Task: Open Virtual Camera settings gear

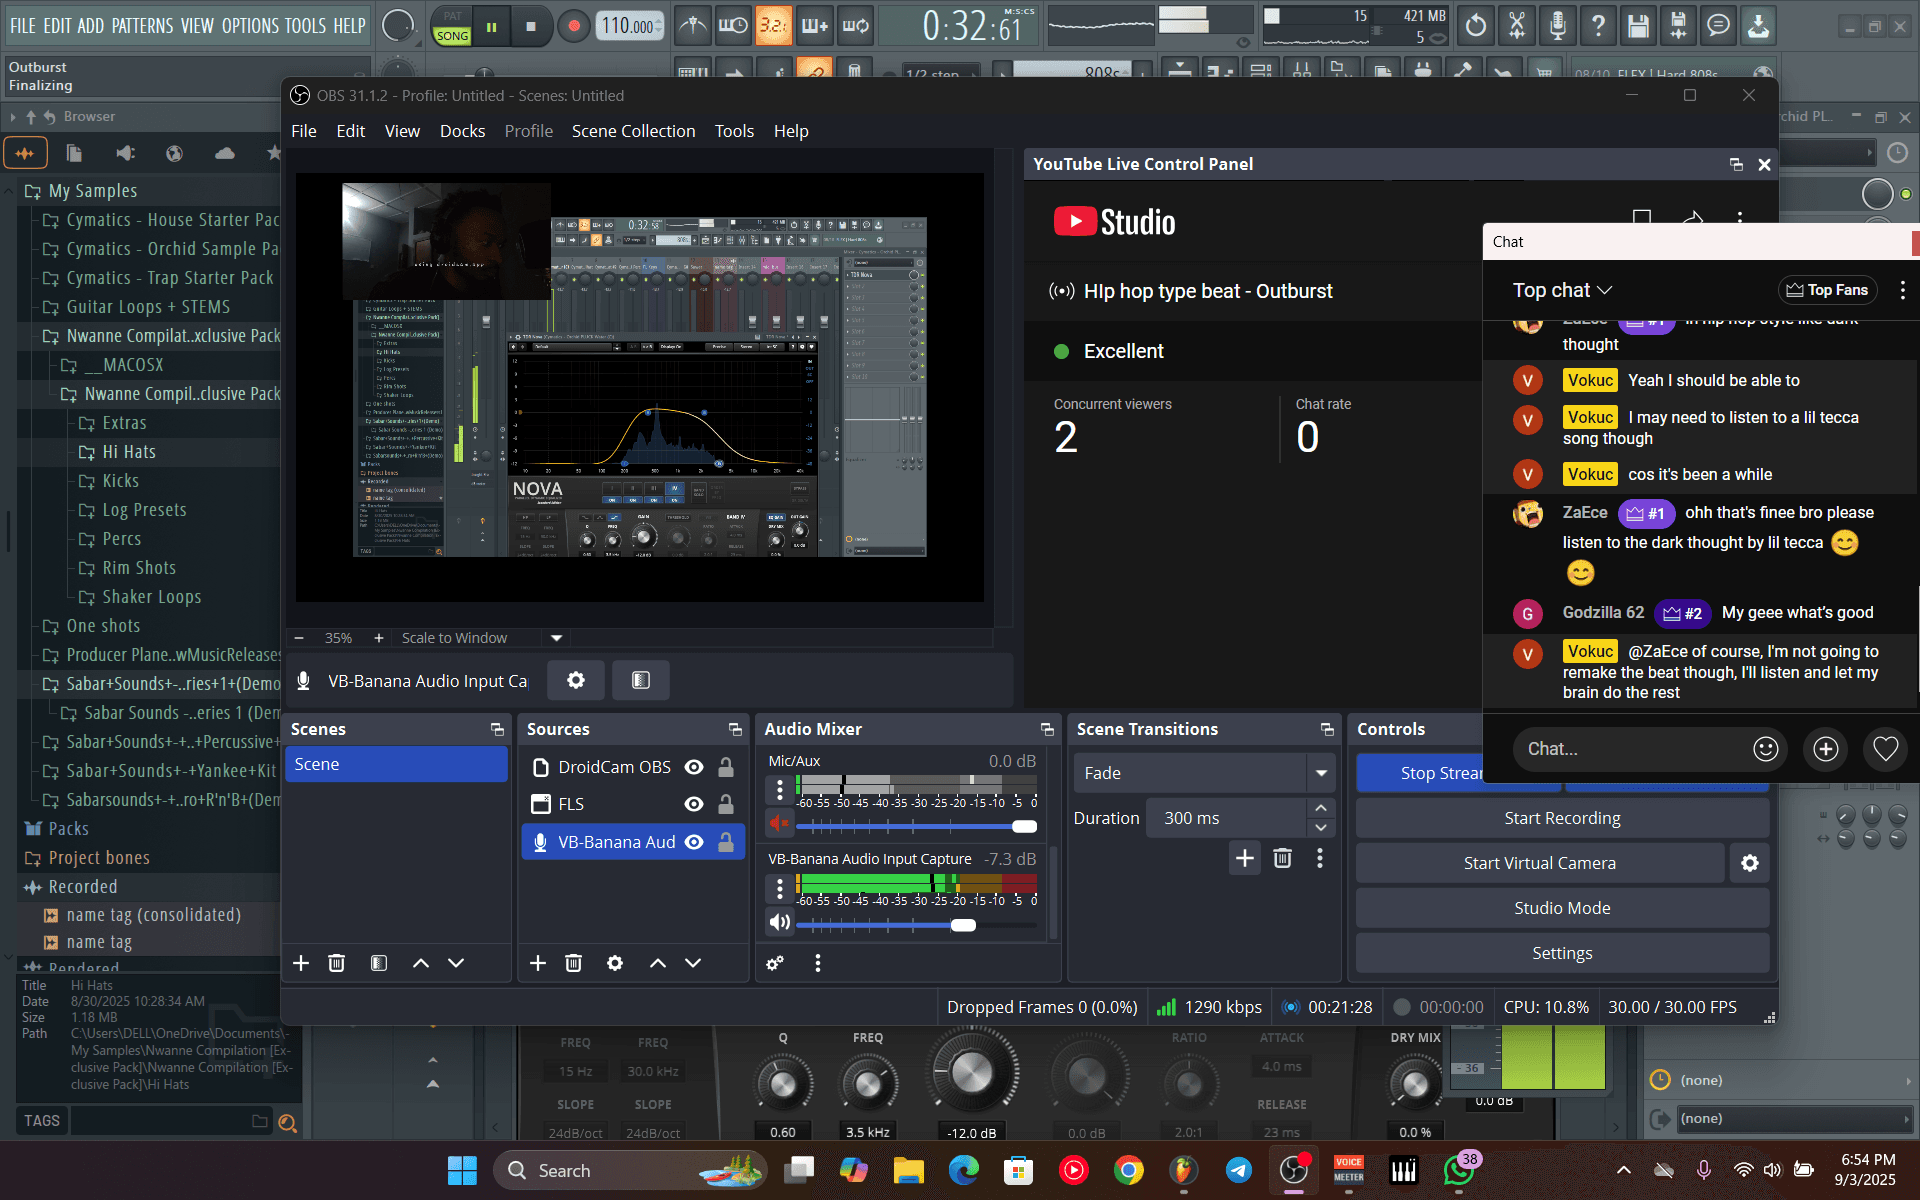Action: (x=1750, y=863)
